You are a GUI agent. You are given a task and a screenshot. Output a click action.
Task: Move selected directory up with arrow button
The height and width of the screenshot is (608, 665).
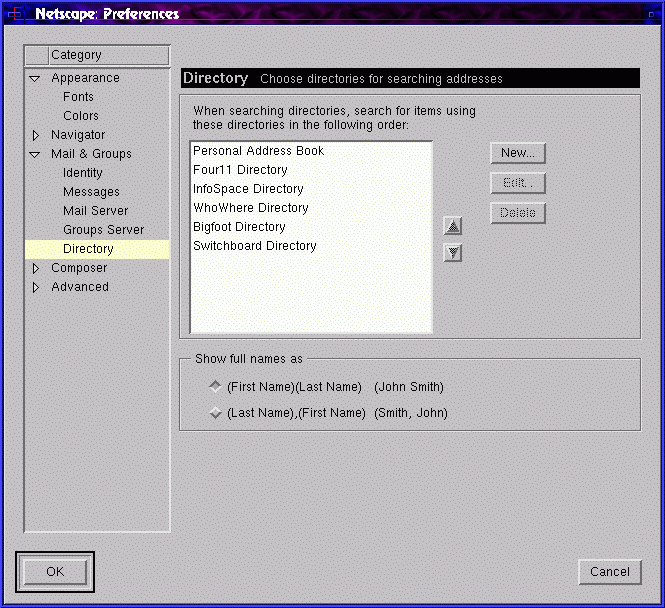(x=453, y=226)
